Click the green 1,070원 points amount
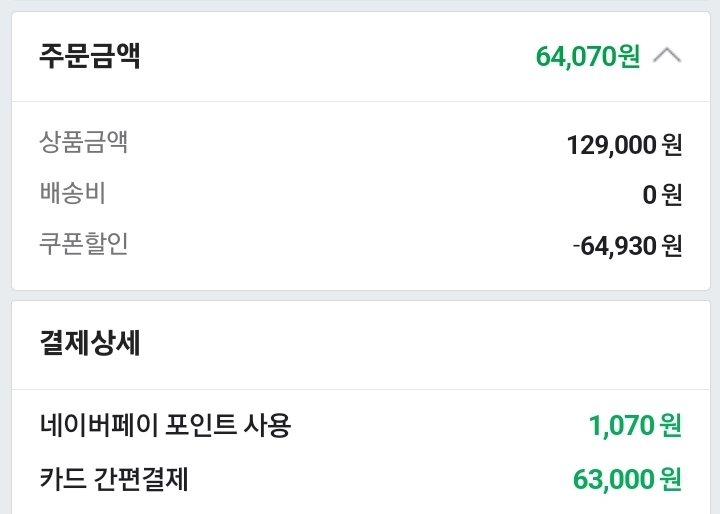 tap(635, 426)
